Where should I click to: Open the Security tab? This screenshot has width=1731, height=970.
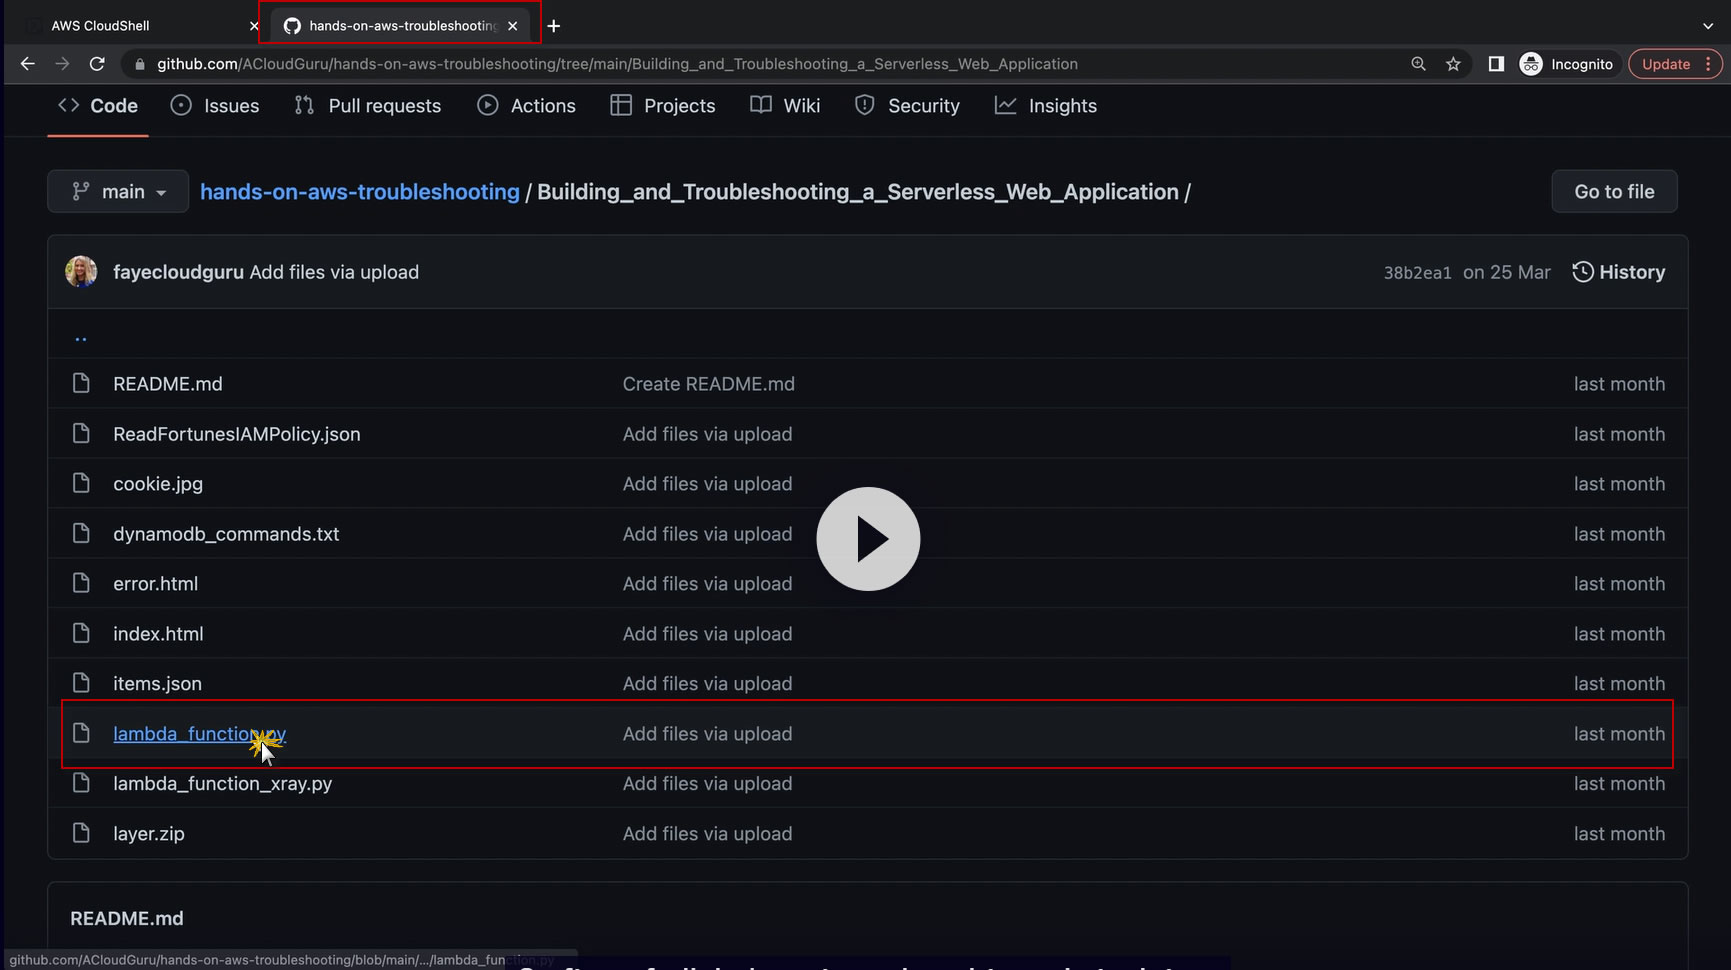click(907, 106)
